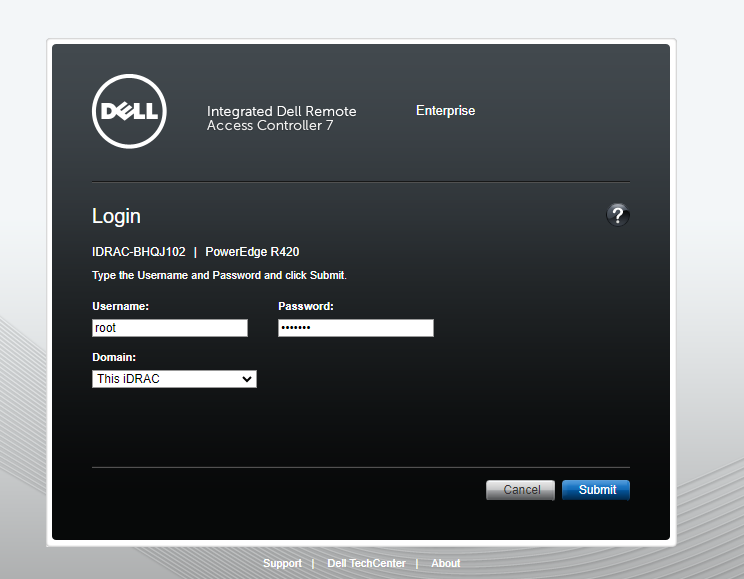The height and width of the screenshot is (579, 744).
Task: Click Integrated Dell Remote Access Controller 7 title
Action: (281, 118)
